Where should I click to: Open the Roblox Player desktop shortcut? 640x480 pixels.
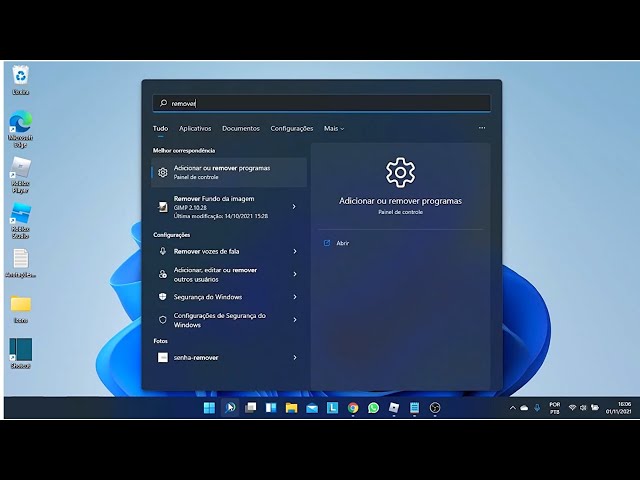(x=20, y=175)
